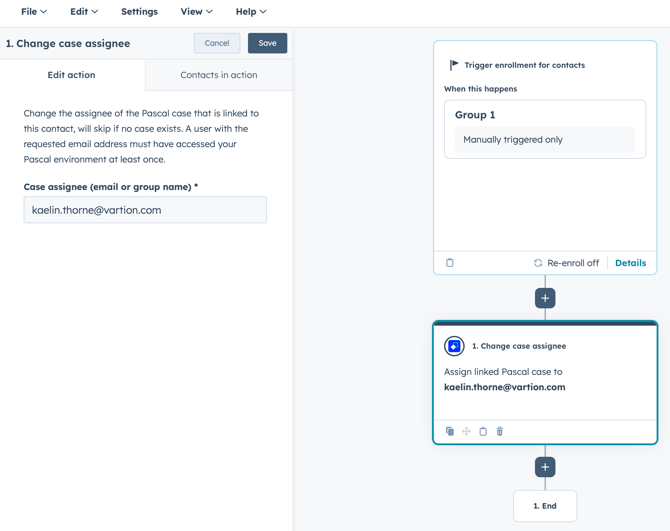Click the Pascal app icon on the action card
The height and width of the screenshot is (531, 670).
(454, 346)
